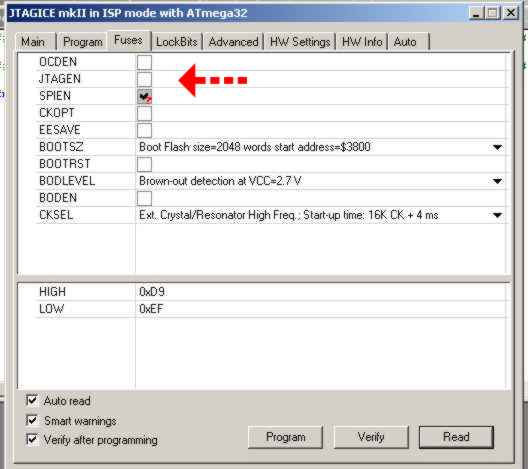Image resolution: width=528 pixels, height=469 pixels.
Task: Select the EESAVE fuse label
Action: tap(60, 130)
